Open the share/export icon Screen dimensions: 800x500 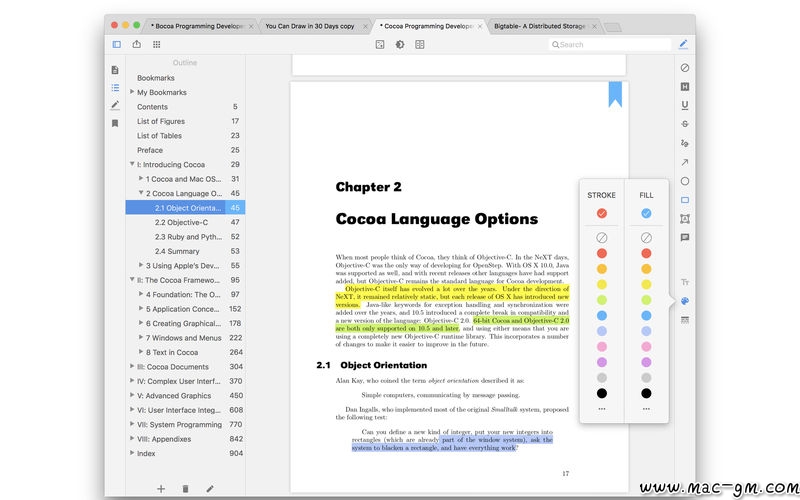tap(137, 44)
